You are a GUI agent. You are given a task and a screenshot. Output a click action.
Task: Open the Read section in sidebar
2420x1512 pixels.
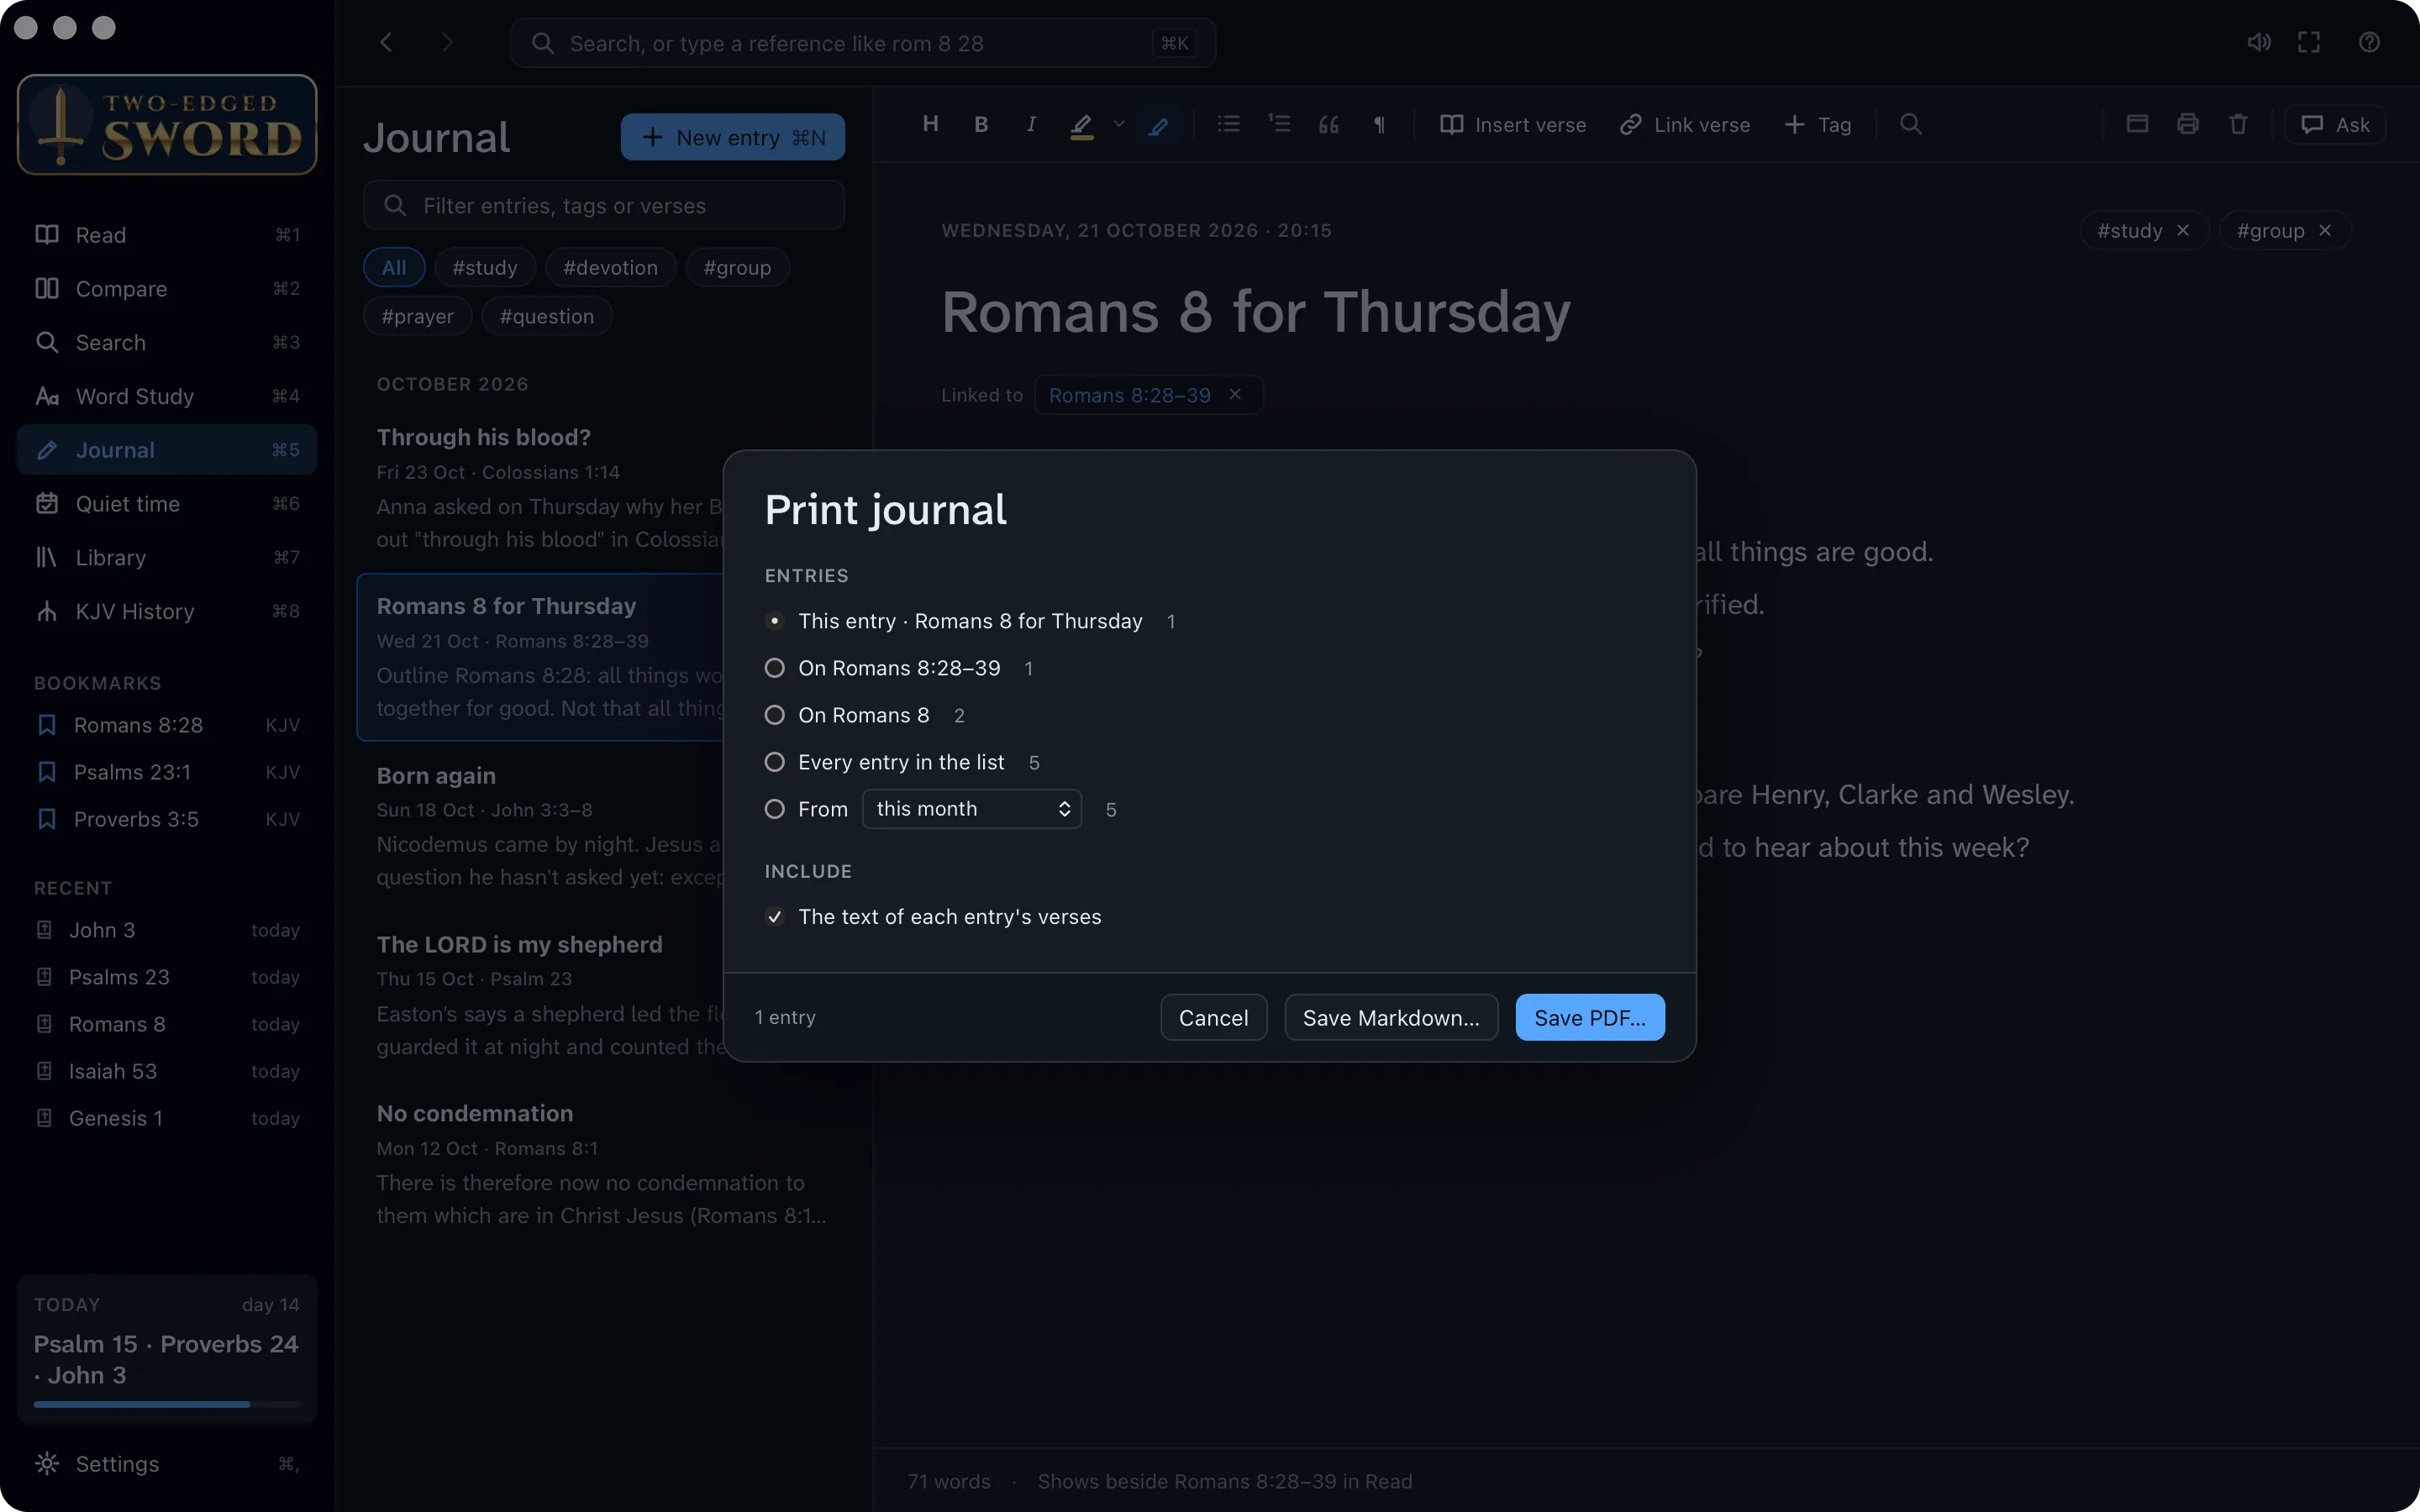tap(167, 235)
